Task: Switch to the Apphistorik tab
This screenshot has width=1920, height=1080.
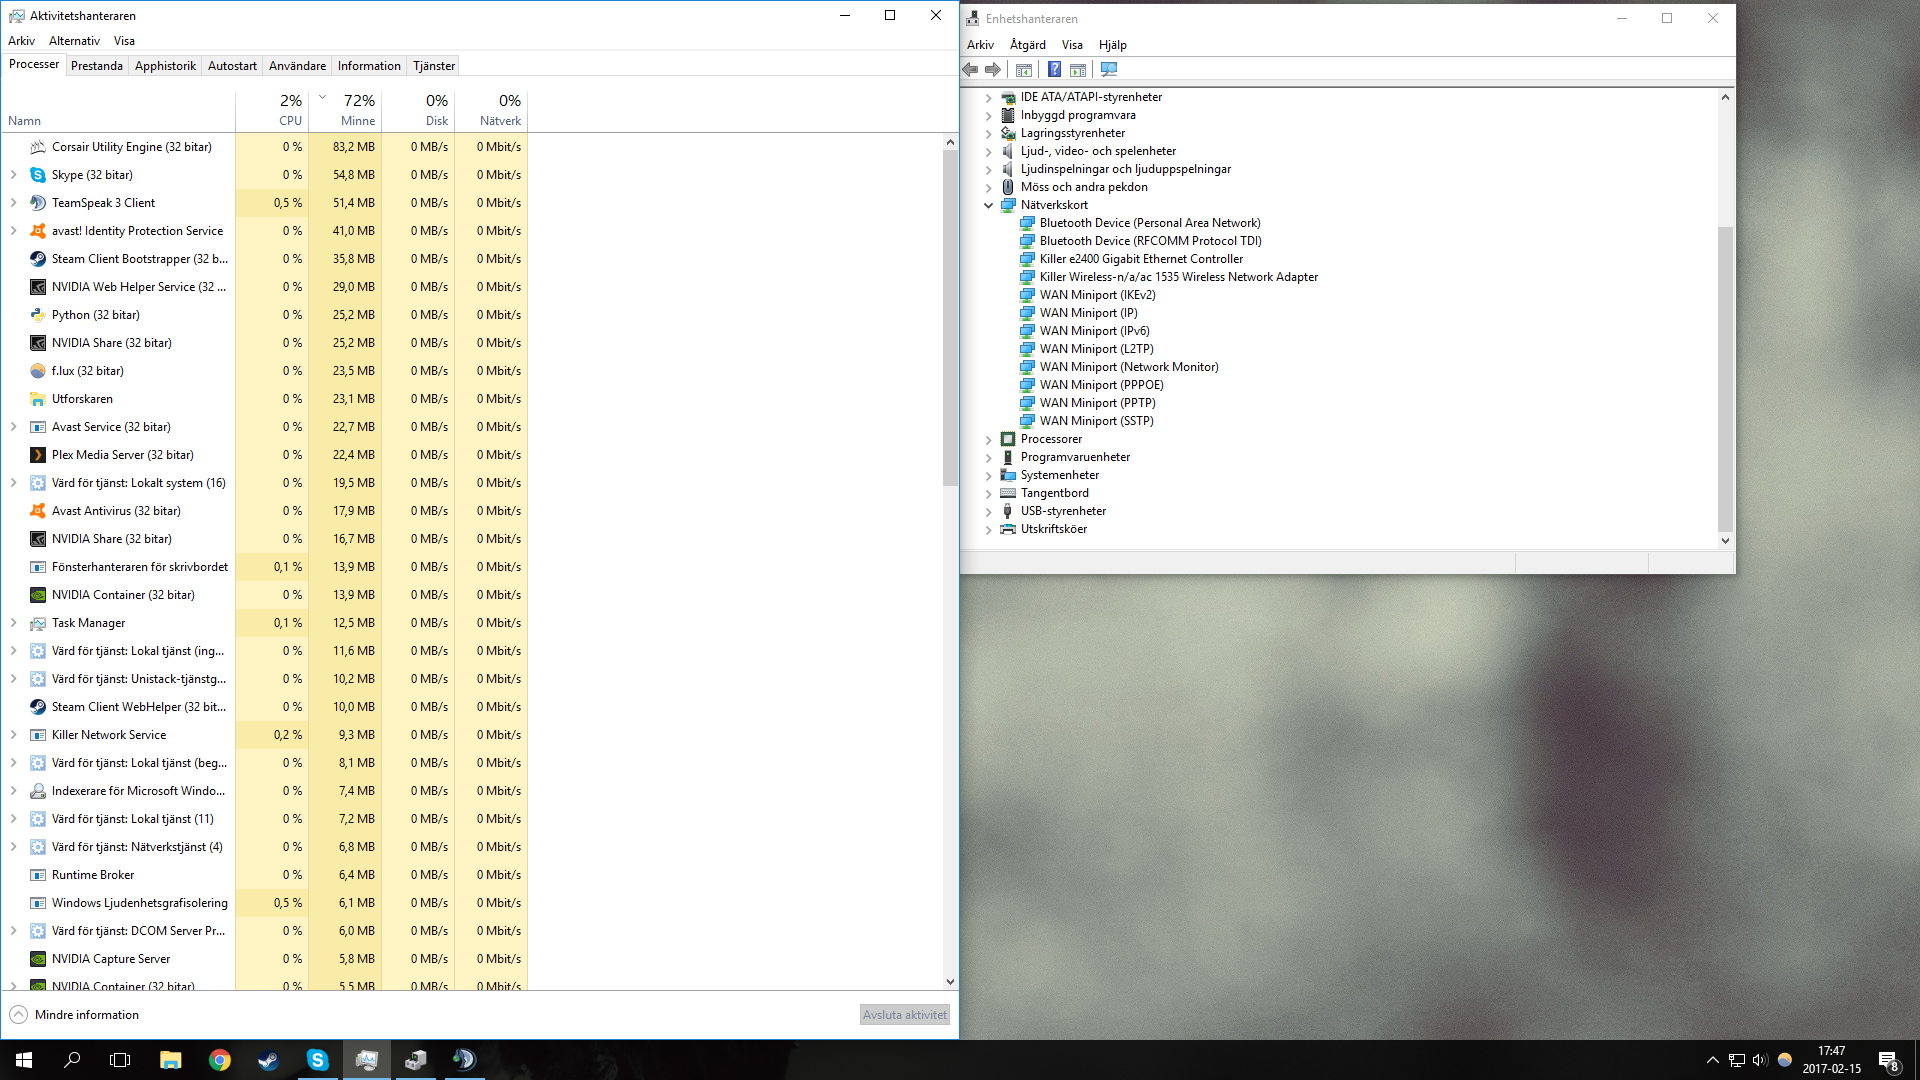Action: [x=165, y=66]
